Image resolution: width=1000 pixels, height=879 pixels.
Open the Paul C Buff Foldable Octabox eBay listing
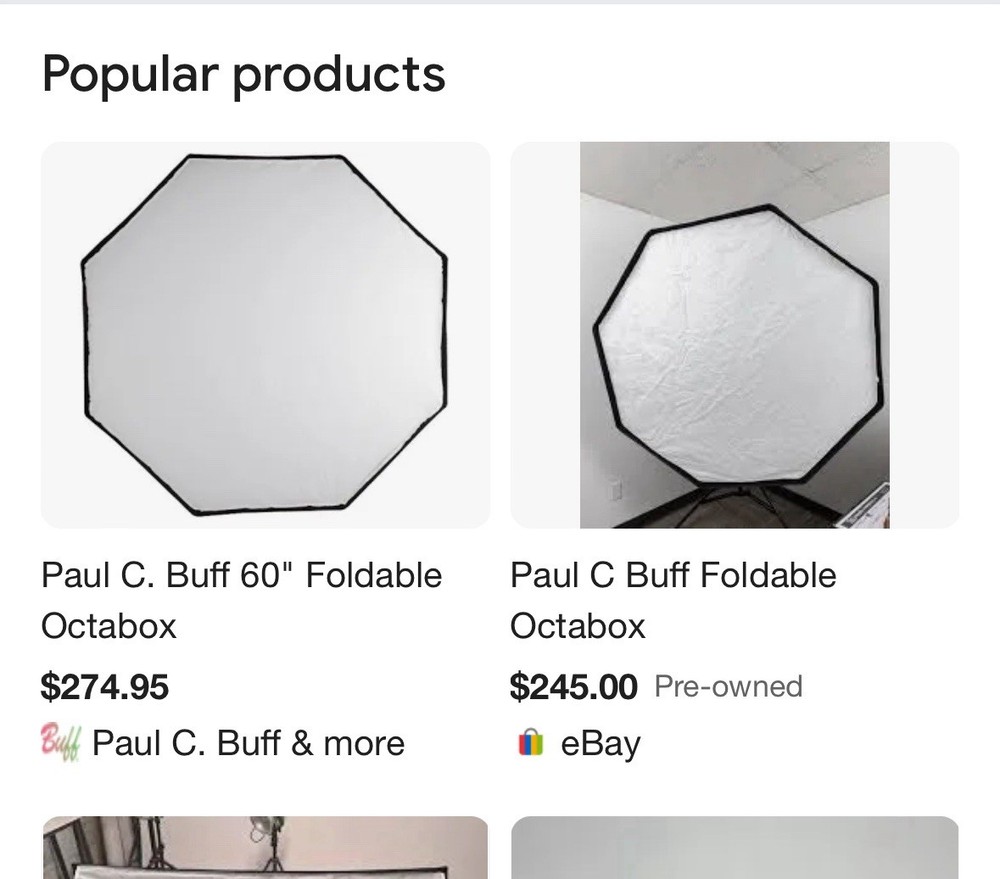tap(672, 600)
